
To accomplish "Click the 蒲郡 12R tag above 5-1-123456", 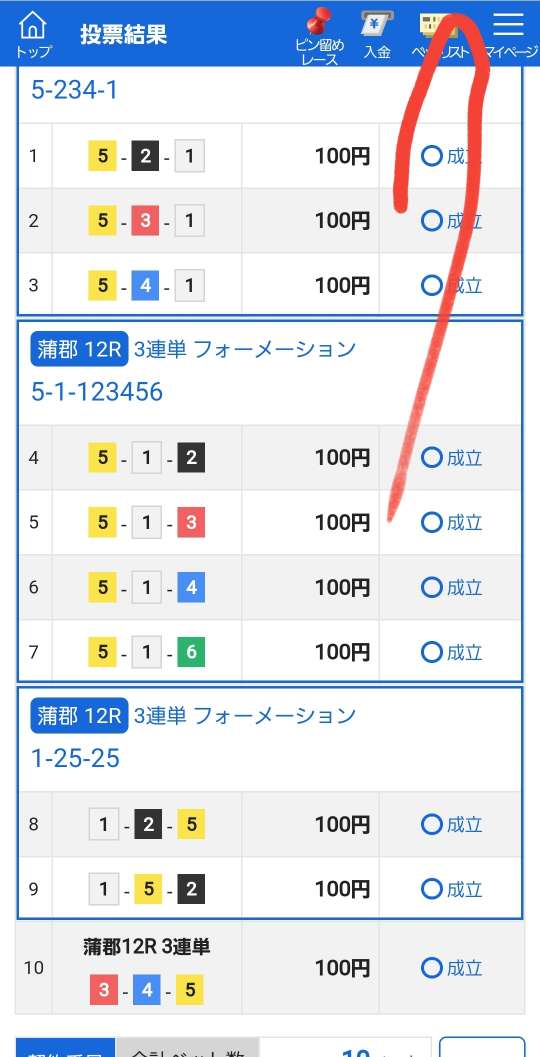I will pyautogui.click(x=79, y=349).
